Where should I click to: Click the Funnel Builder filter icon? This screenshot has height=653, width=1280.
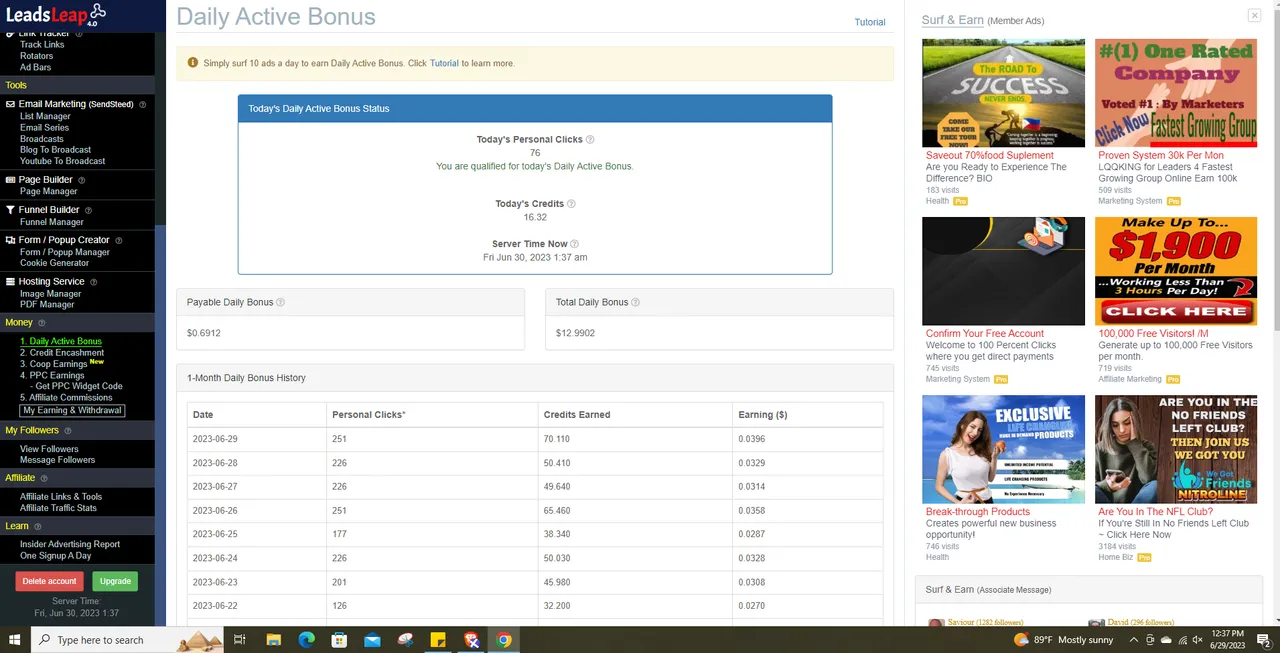point(11,210)
